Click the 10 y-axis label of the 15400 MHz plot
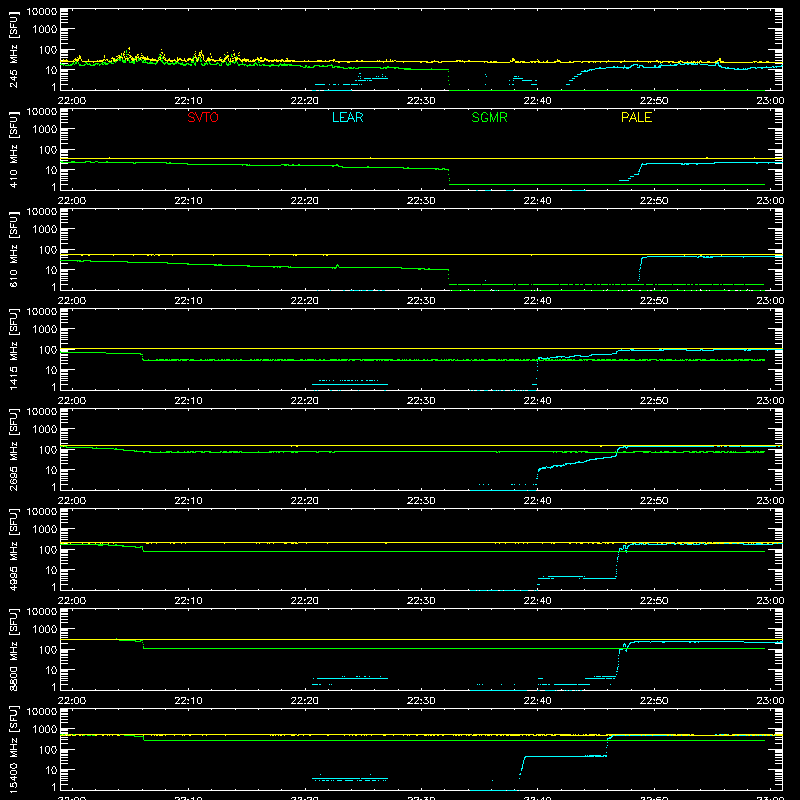 tap(51, 770)
